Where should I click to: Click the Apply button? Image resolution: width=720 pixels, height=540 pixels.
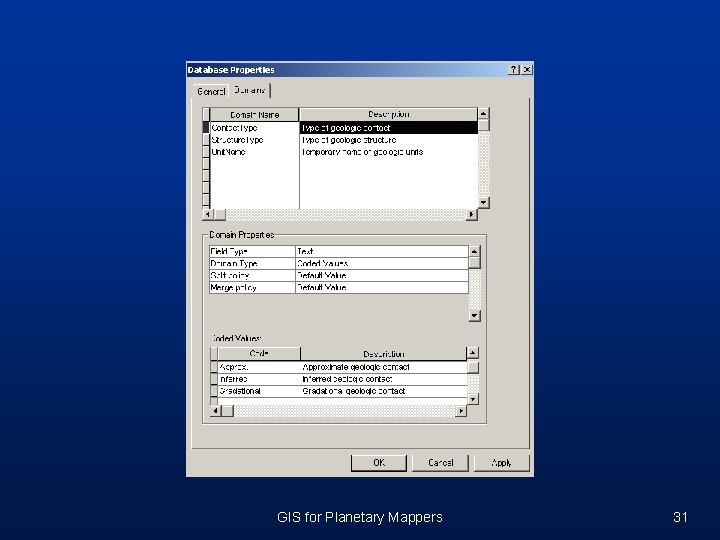[501, 463]
